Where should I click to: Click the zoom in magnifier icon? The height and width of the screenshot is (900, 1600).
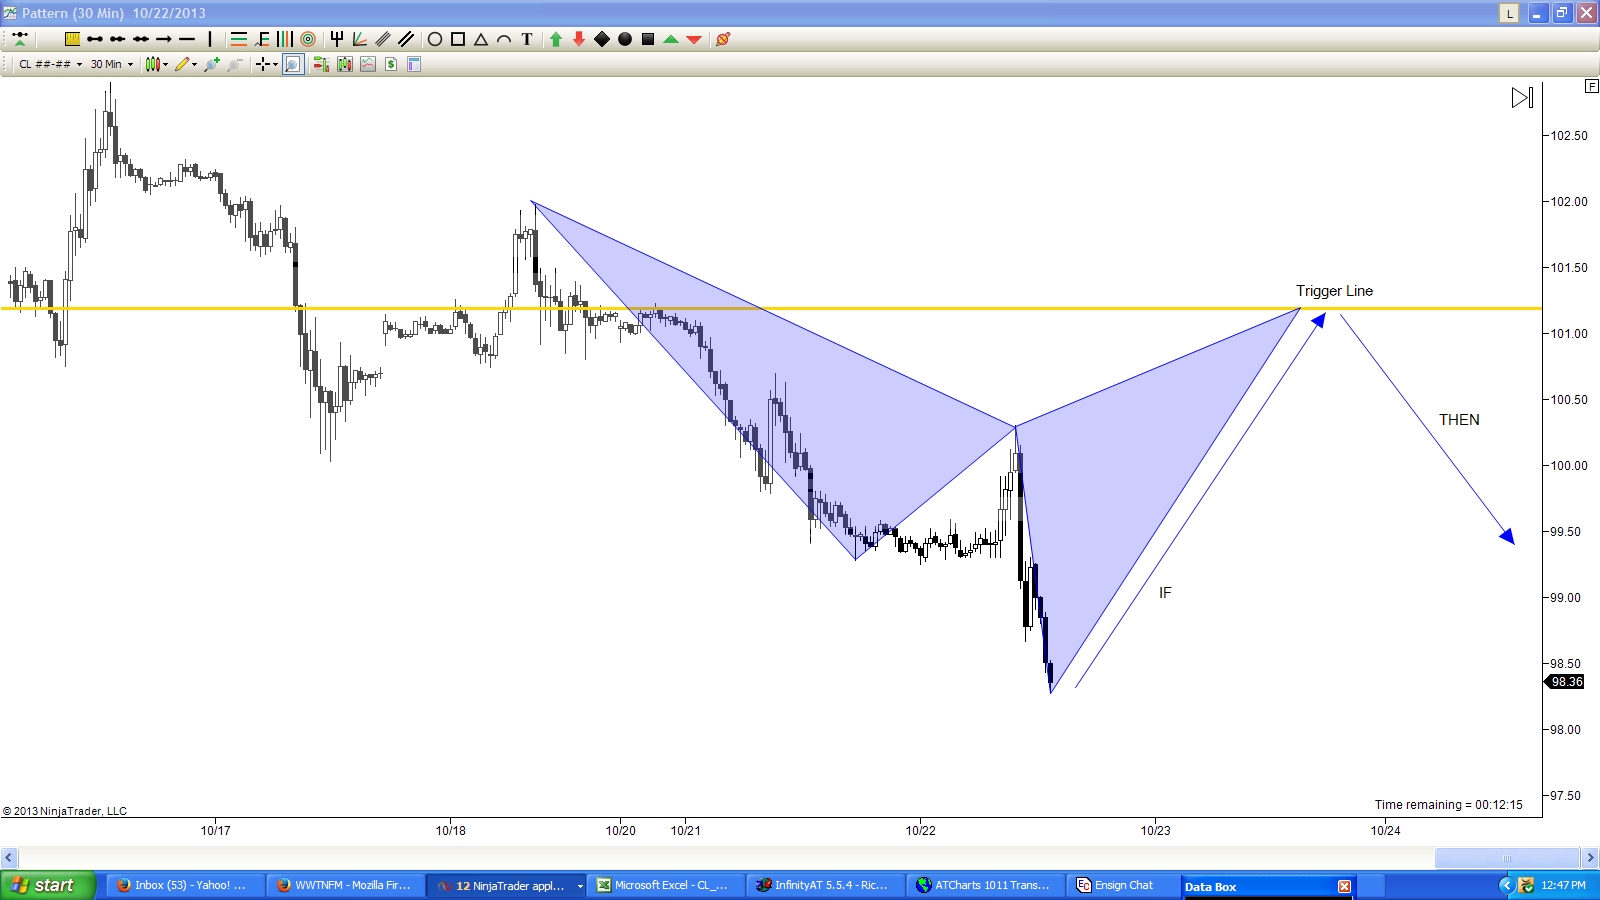coord(212,64)
